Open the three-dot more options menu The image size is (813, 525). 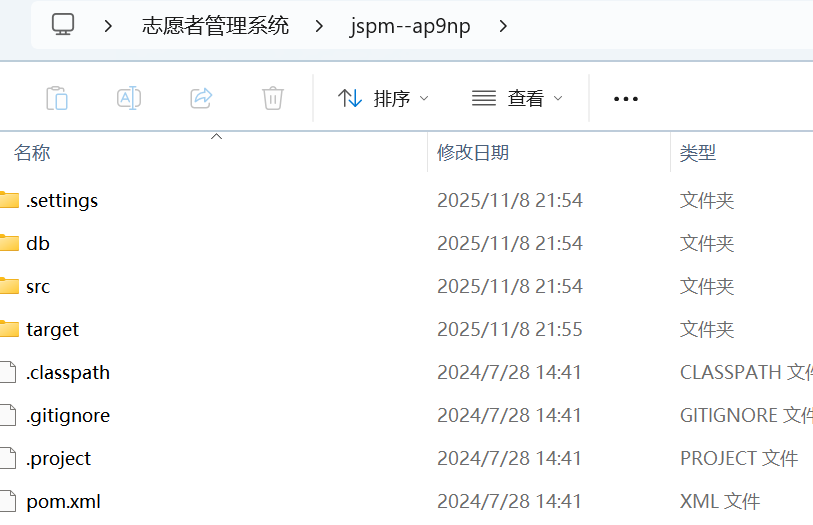626,98
